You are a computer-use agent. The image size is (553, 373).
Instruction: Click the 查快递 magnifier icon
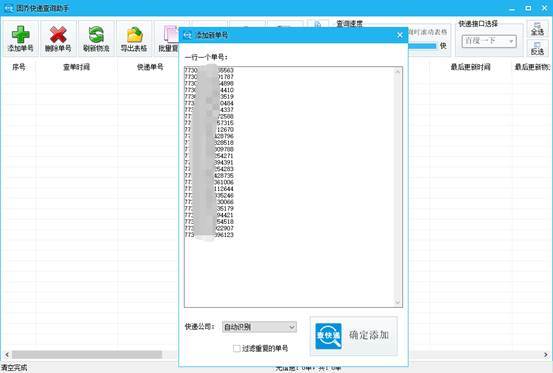[x=328, y=336]
